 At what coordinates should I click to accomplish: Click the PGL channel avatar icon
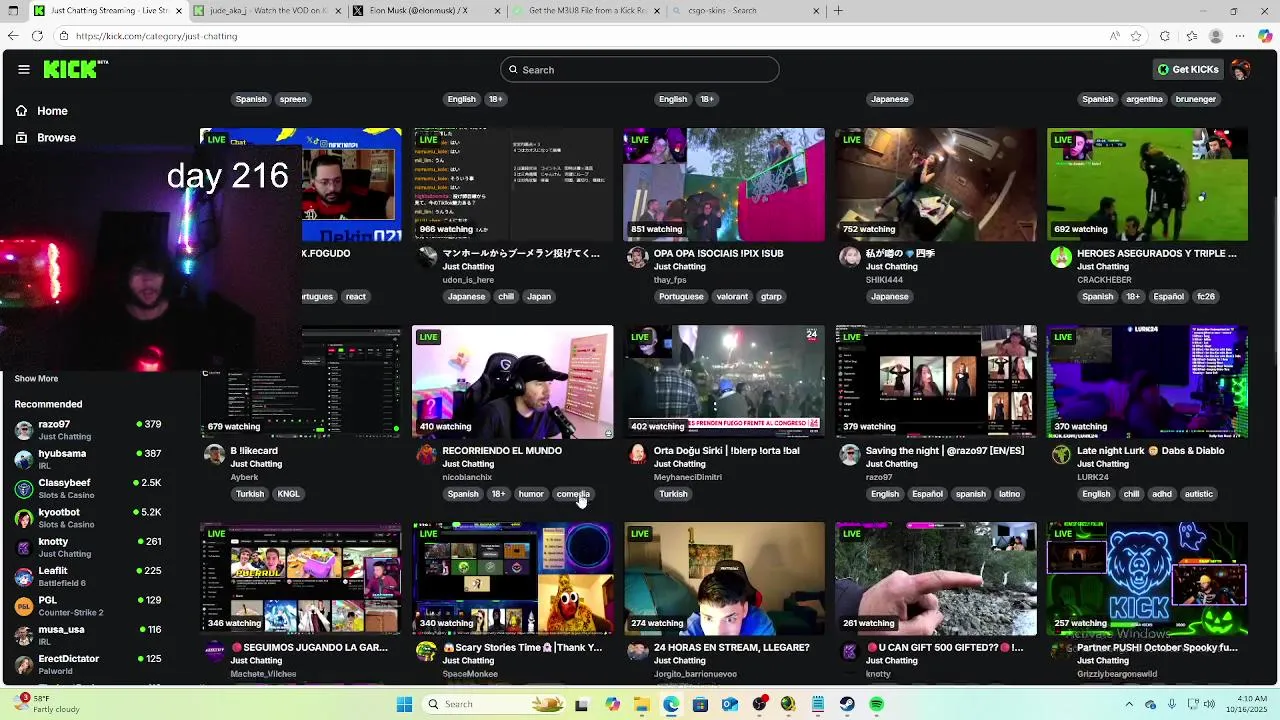click(x=23, y=606)
